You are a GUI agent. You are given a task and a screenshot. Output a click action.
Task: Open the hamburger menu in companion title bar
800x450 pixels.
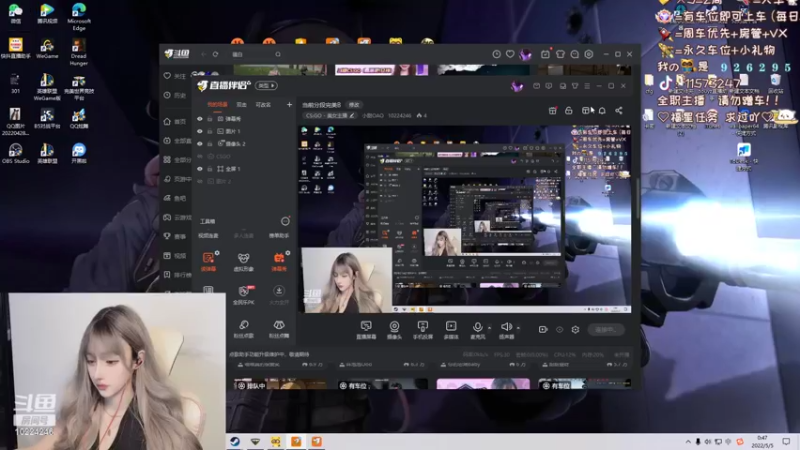(587, 86)
